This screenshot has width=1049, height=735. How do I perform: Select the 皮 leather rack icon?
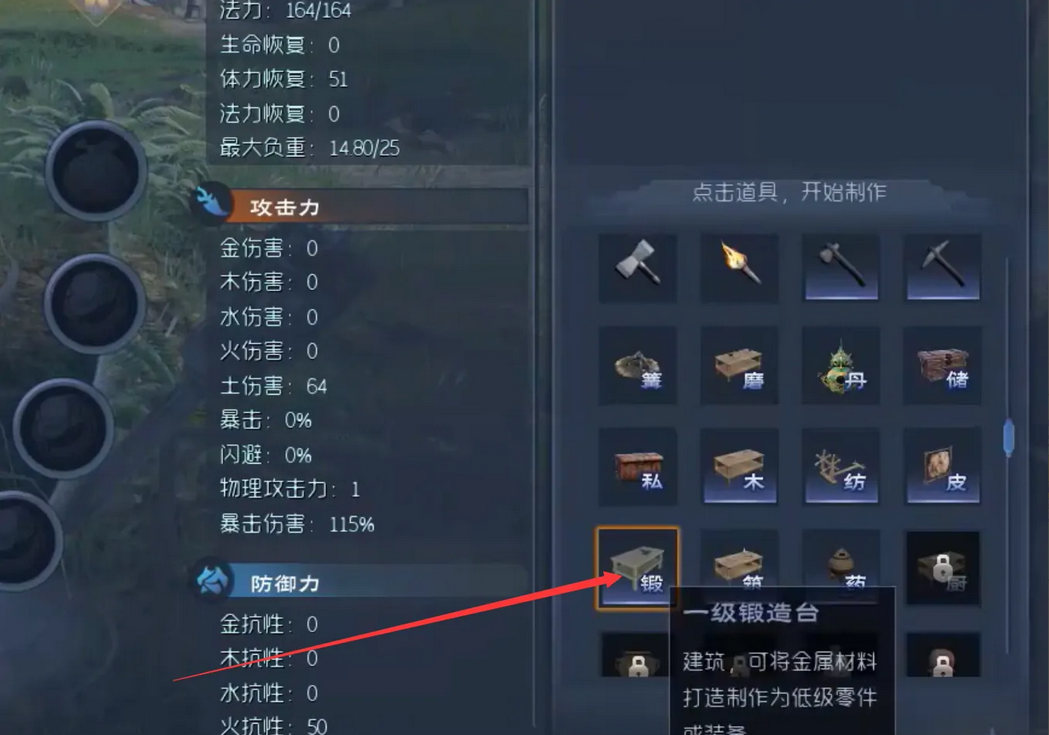(943, 467)
